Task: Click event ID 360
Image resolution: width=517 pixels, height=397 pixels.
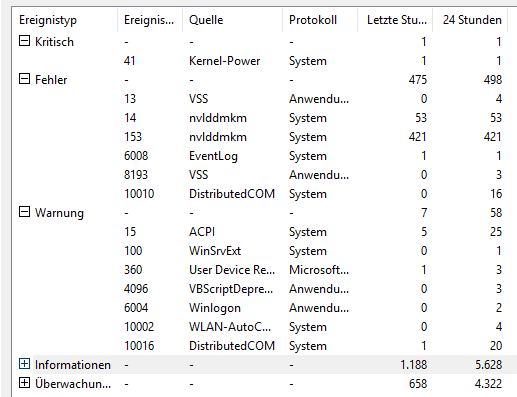Action: coord(133,270)
